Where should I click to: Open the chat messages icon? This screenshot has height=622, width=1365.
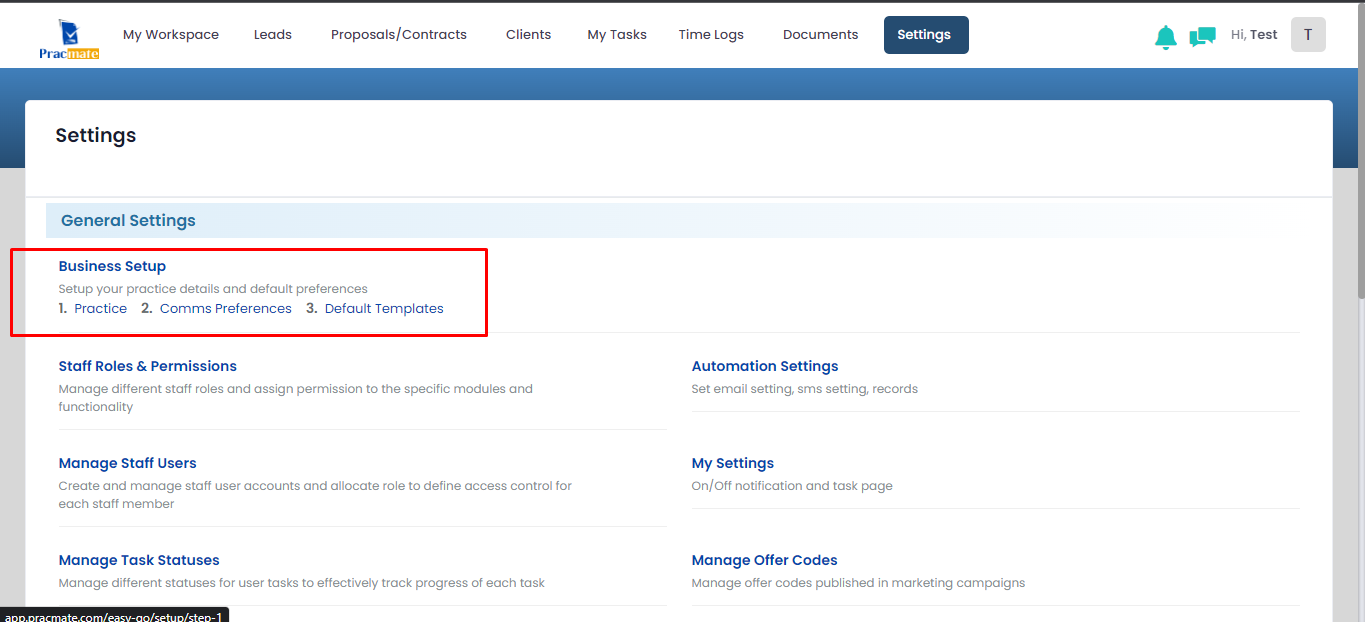(1202, 37)
